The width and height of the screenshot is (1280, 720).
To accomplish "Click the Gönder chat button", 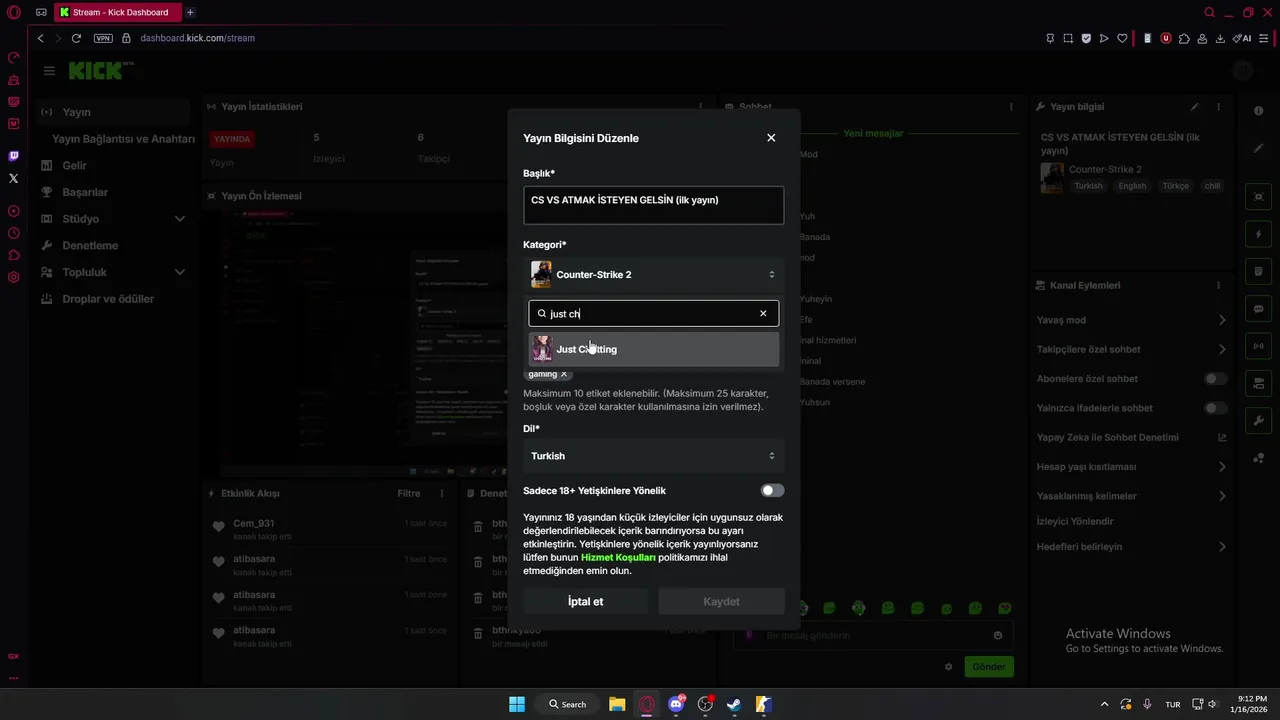I will coord(989,667).
